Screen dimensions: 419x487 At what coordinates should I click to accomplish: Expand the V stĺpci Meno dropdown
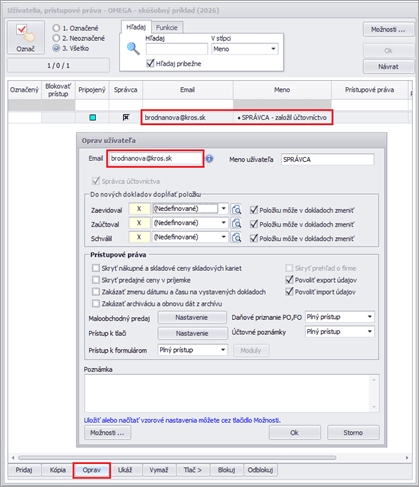coord(273,49)
